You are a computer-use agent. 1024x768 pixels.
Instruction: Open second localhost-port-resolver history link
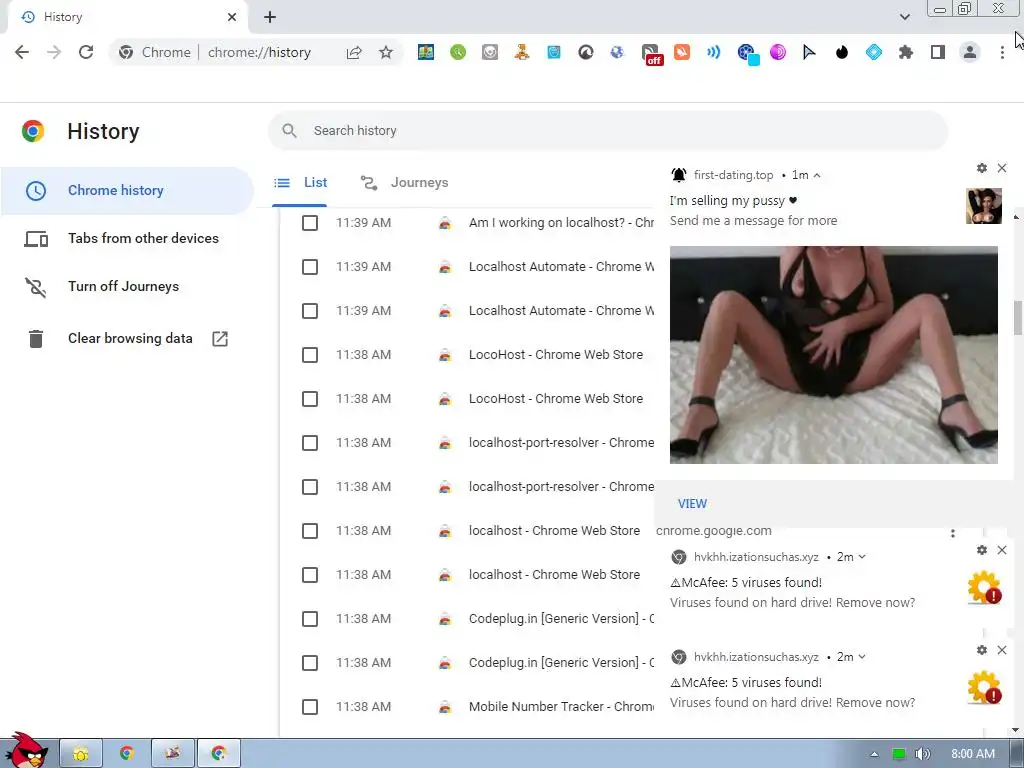[561, 487]
